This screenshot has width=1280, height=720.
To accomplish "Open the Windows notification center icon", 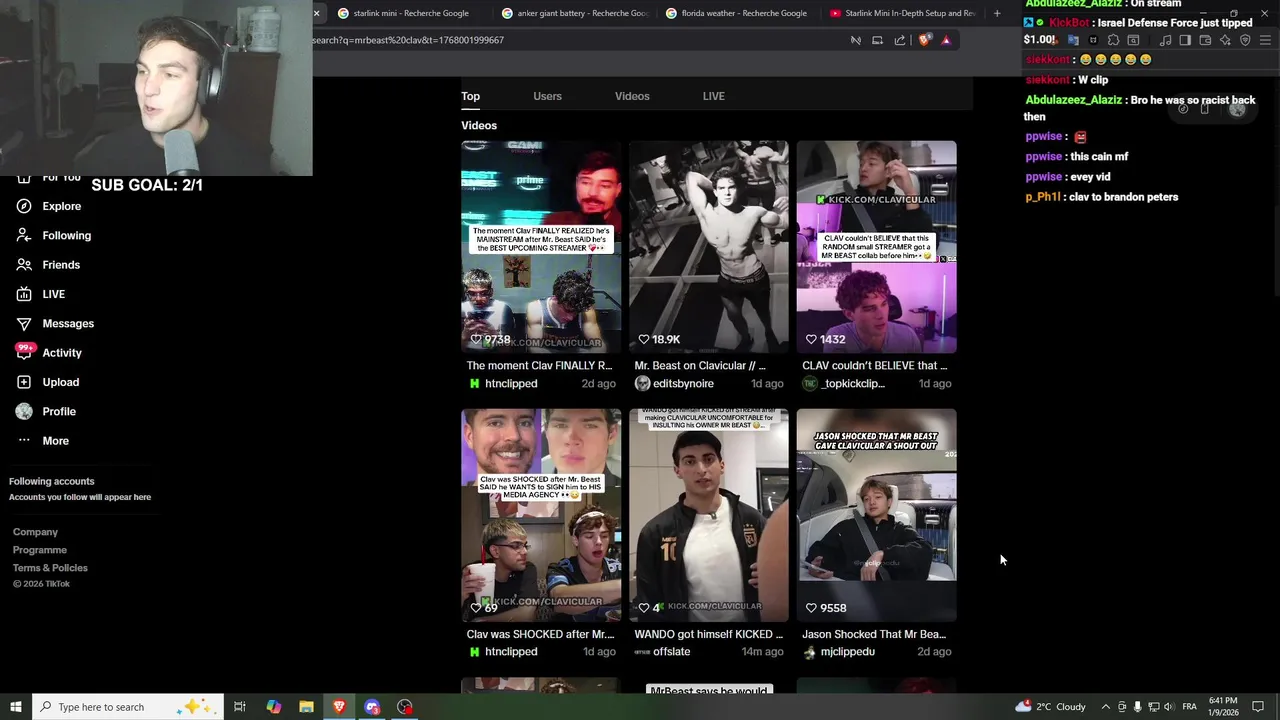I will (x=1258, y=707).
